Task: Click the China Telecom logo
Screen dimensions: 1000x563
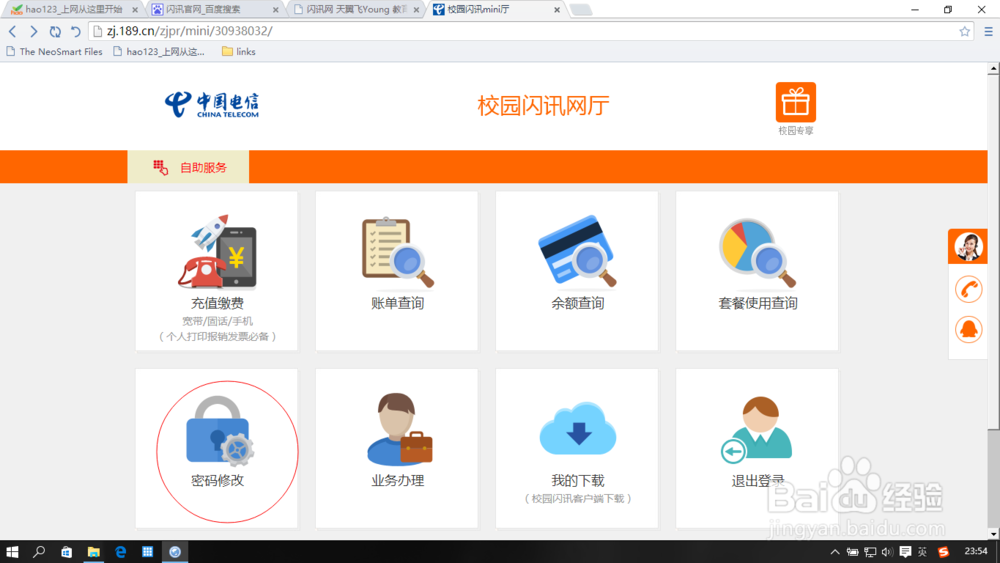Action: 212,105
